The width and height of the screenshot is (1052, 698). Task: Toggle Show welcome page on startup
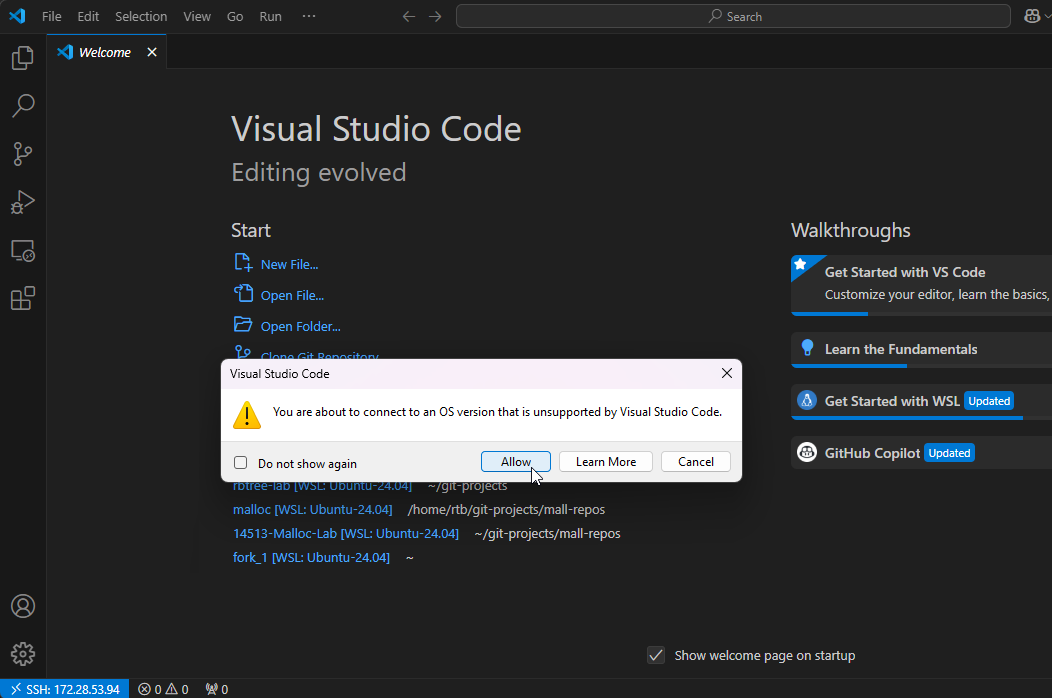(655, 655)
